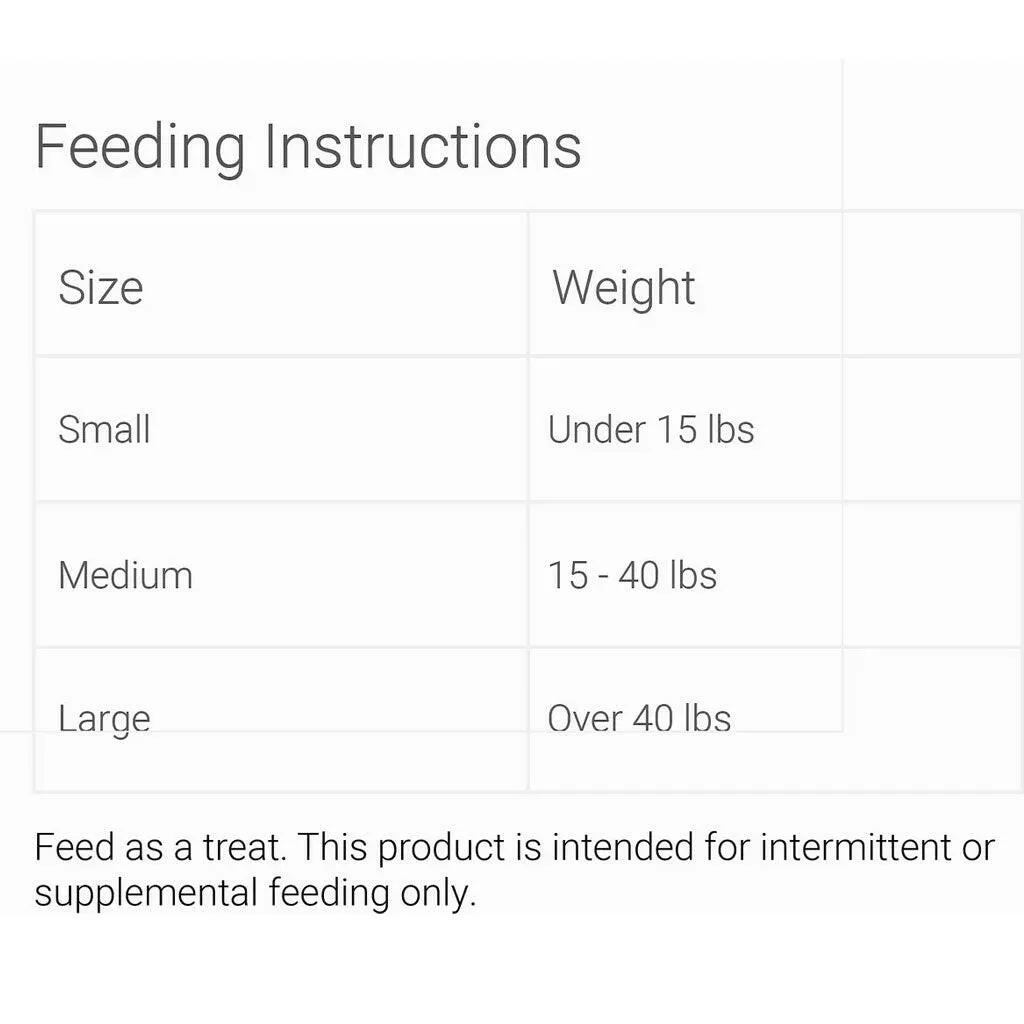Click the empty header cell beside Weight
The height and width of the screenshot is (1024, 1024).
933,284
